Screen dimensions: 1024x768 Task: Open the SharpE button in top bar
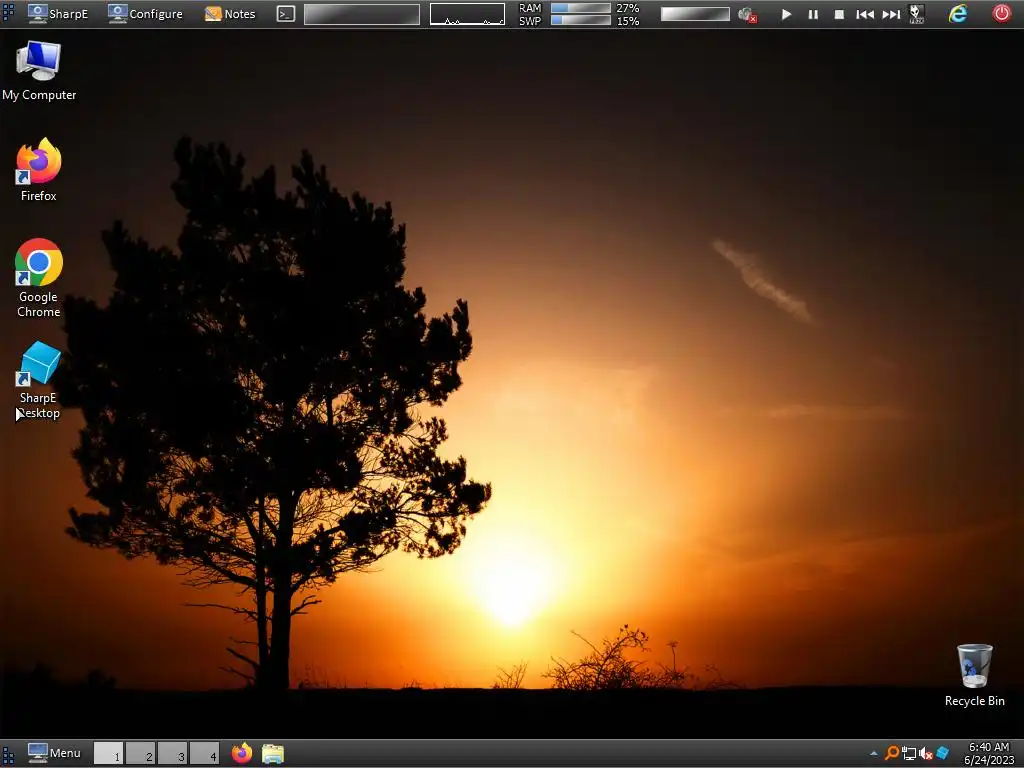coord(57,14)
